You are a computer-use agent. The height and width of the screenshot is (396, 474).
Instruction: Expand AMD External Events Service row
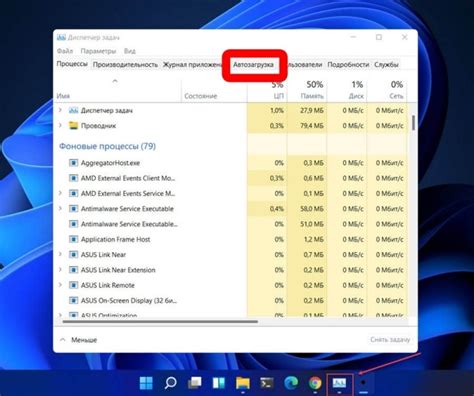(60, 193)
